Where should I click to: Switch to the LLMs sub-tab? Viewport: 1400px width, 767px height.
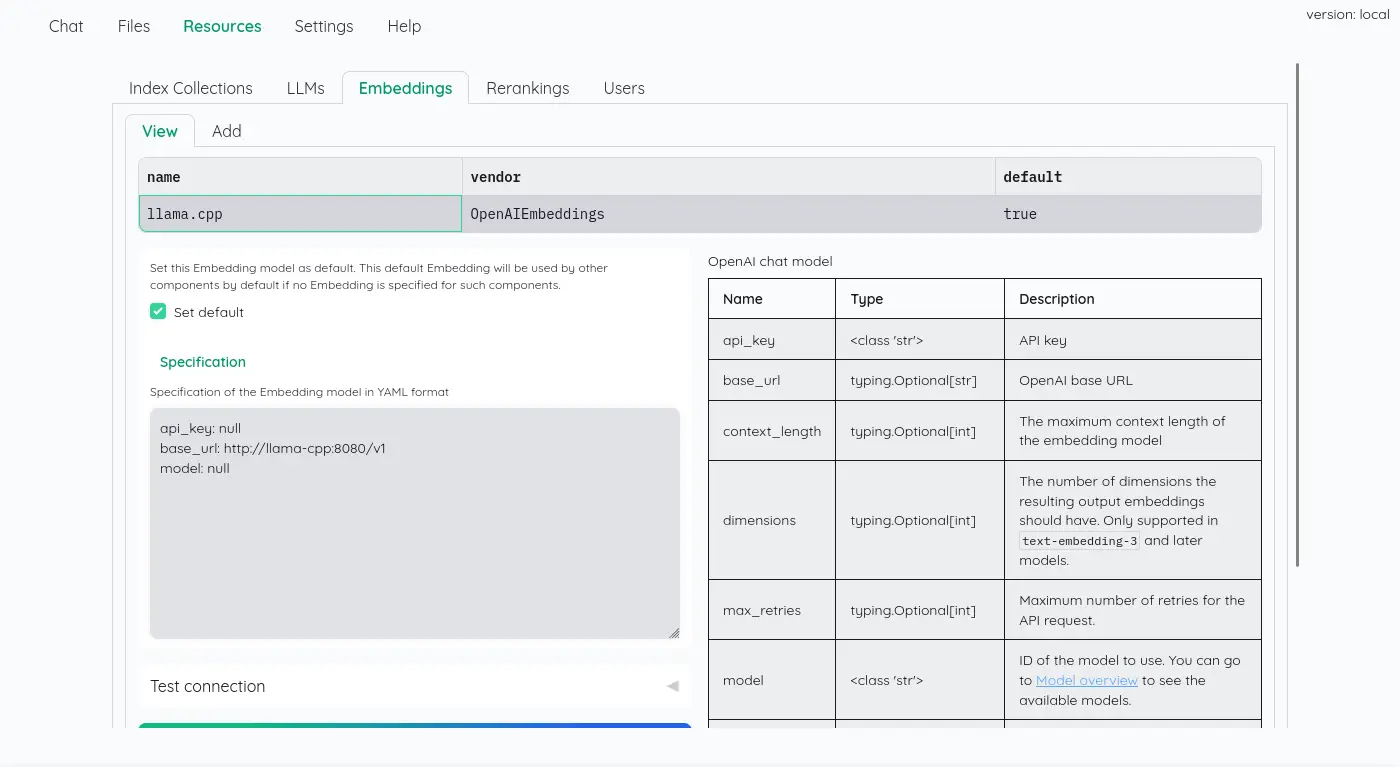coord(305,88)
